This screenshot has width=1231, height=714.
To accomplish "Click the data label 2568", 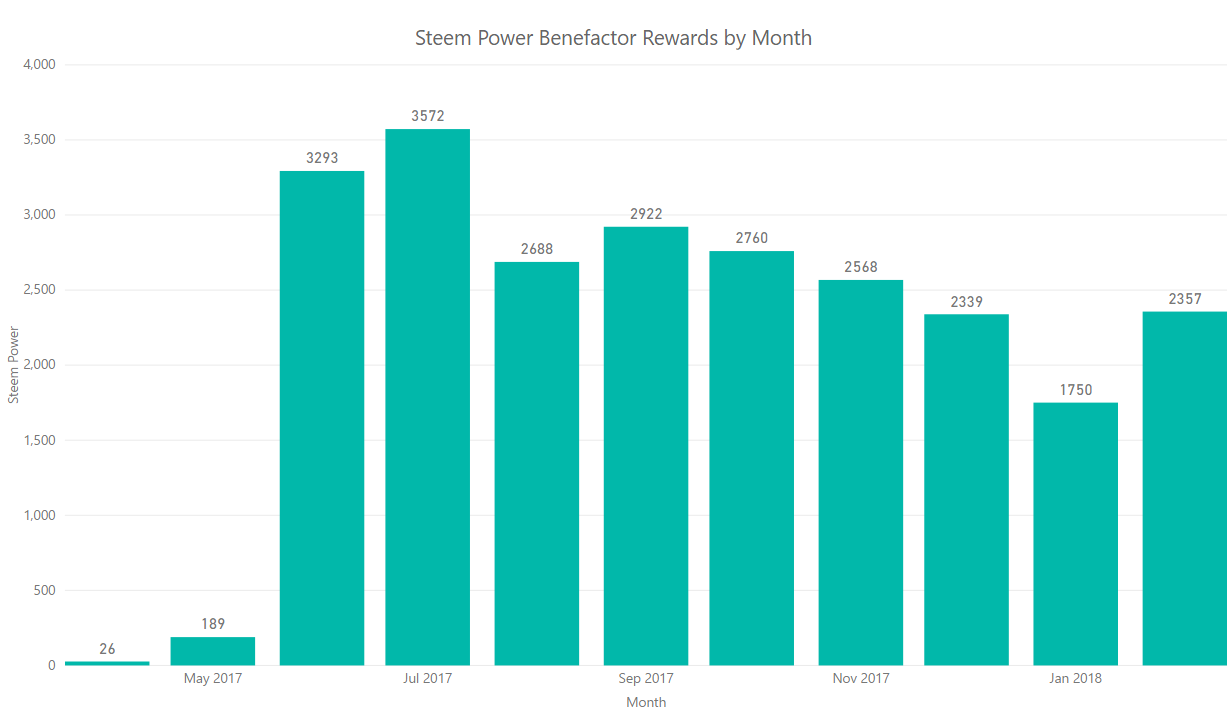I will click(x=861, y=267).
